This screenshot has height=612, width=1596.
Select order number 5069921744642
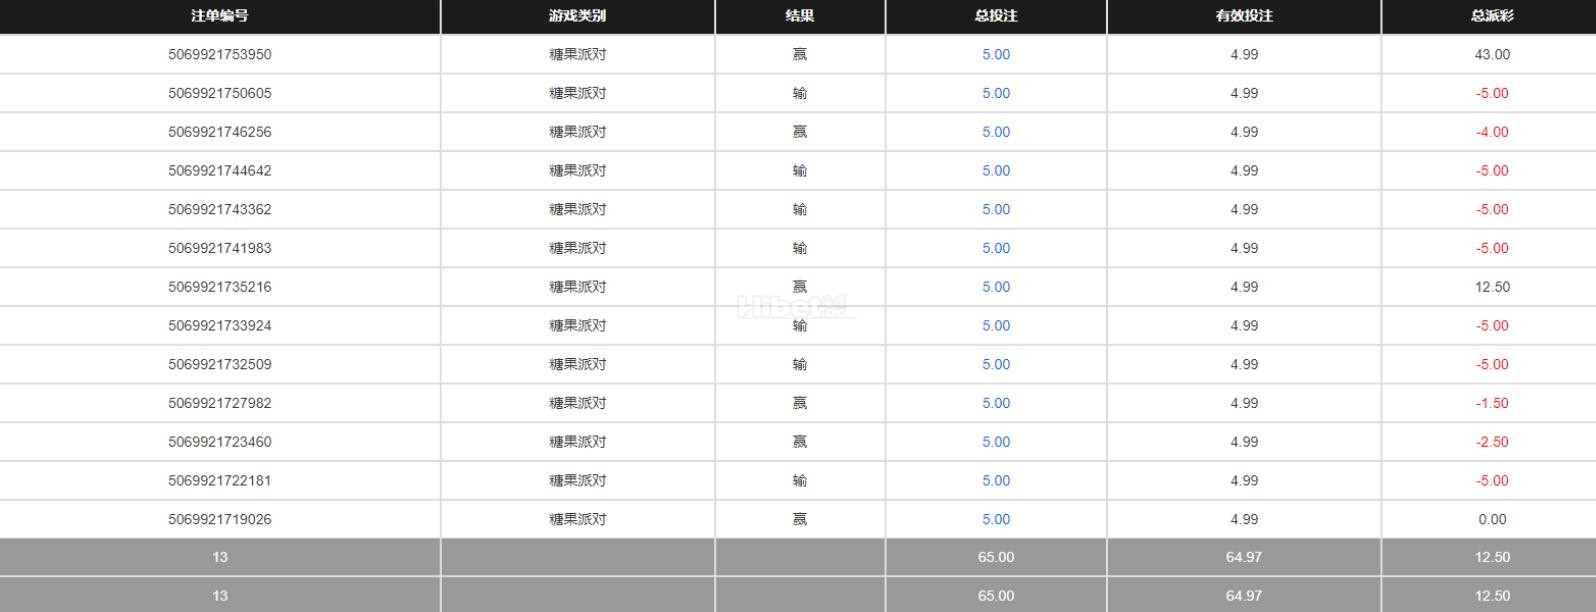coord(219,171)
